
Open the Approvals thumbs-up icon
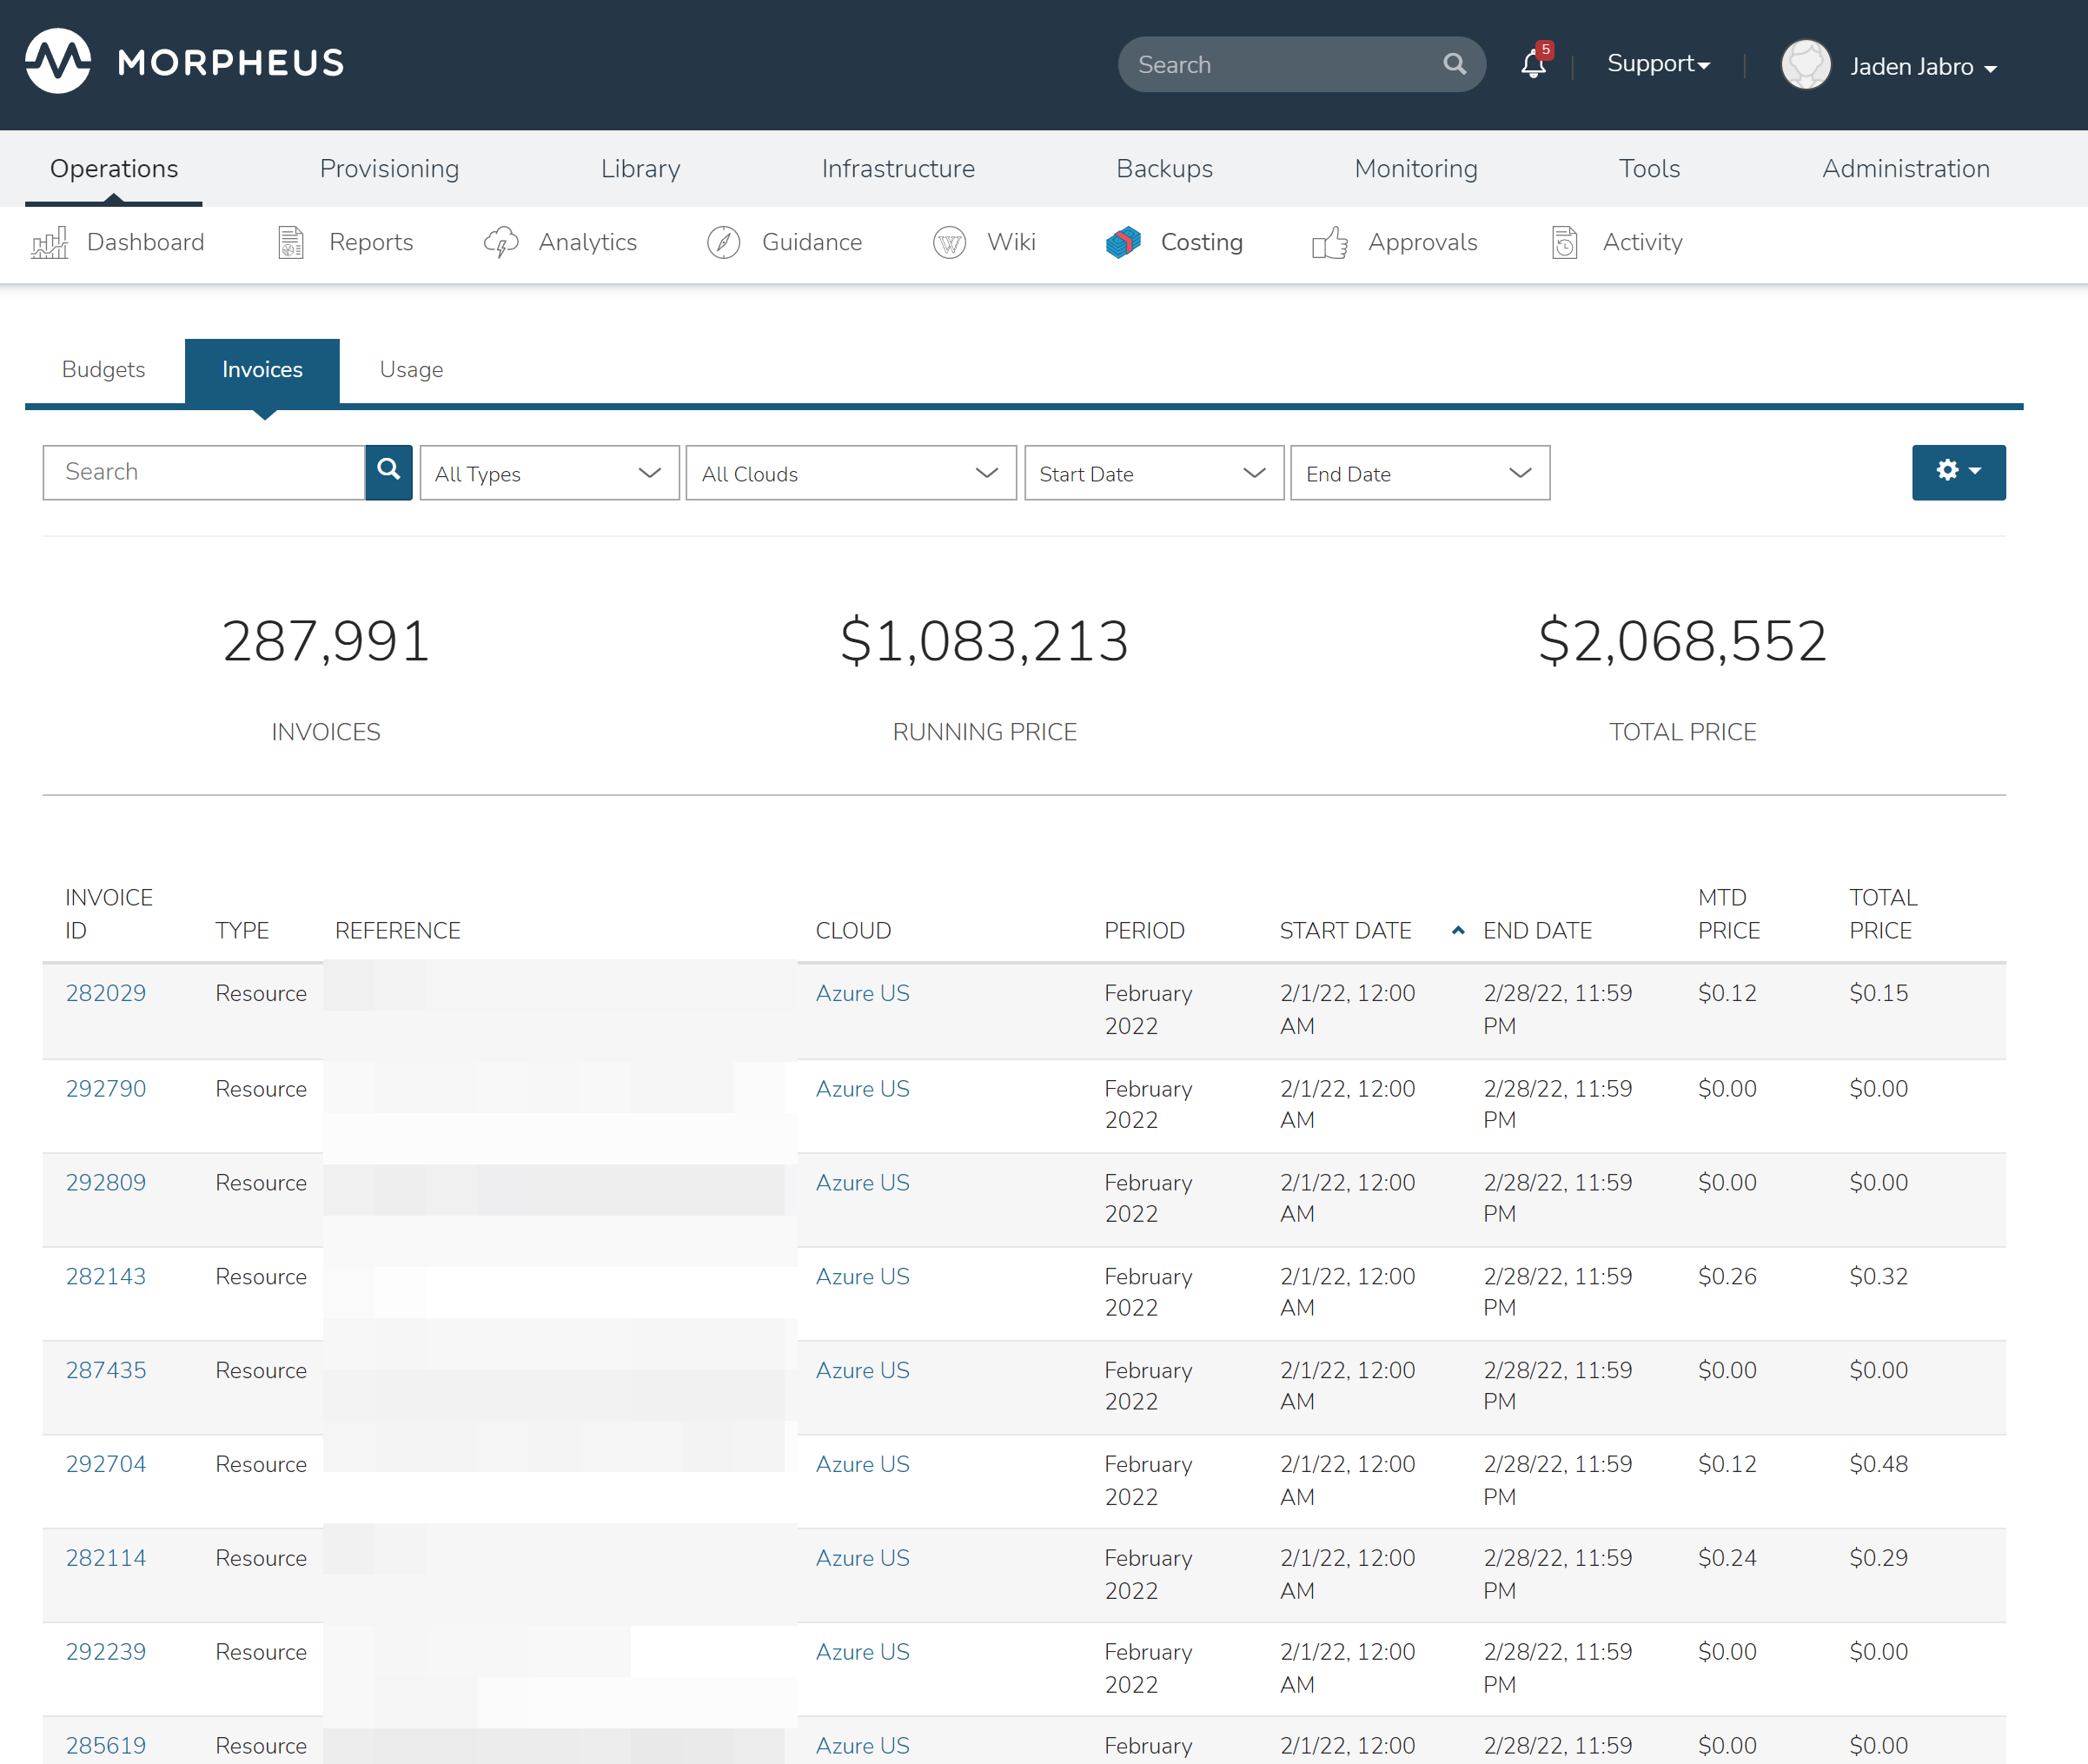click(1329, 242)
